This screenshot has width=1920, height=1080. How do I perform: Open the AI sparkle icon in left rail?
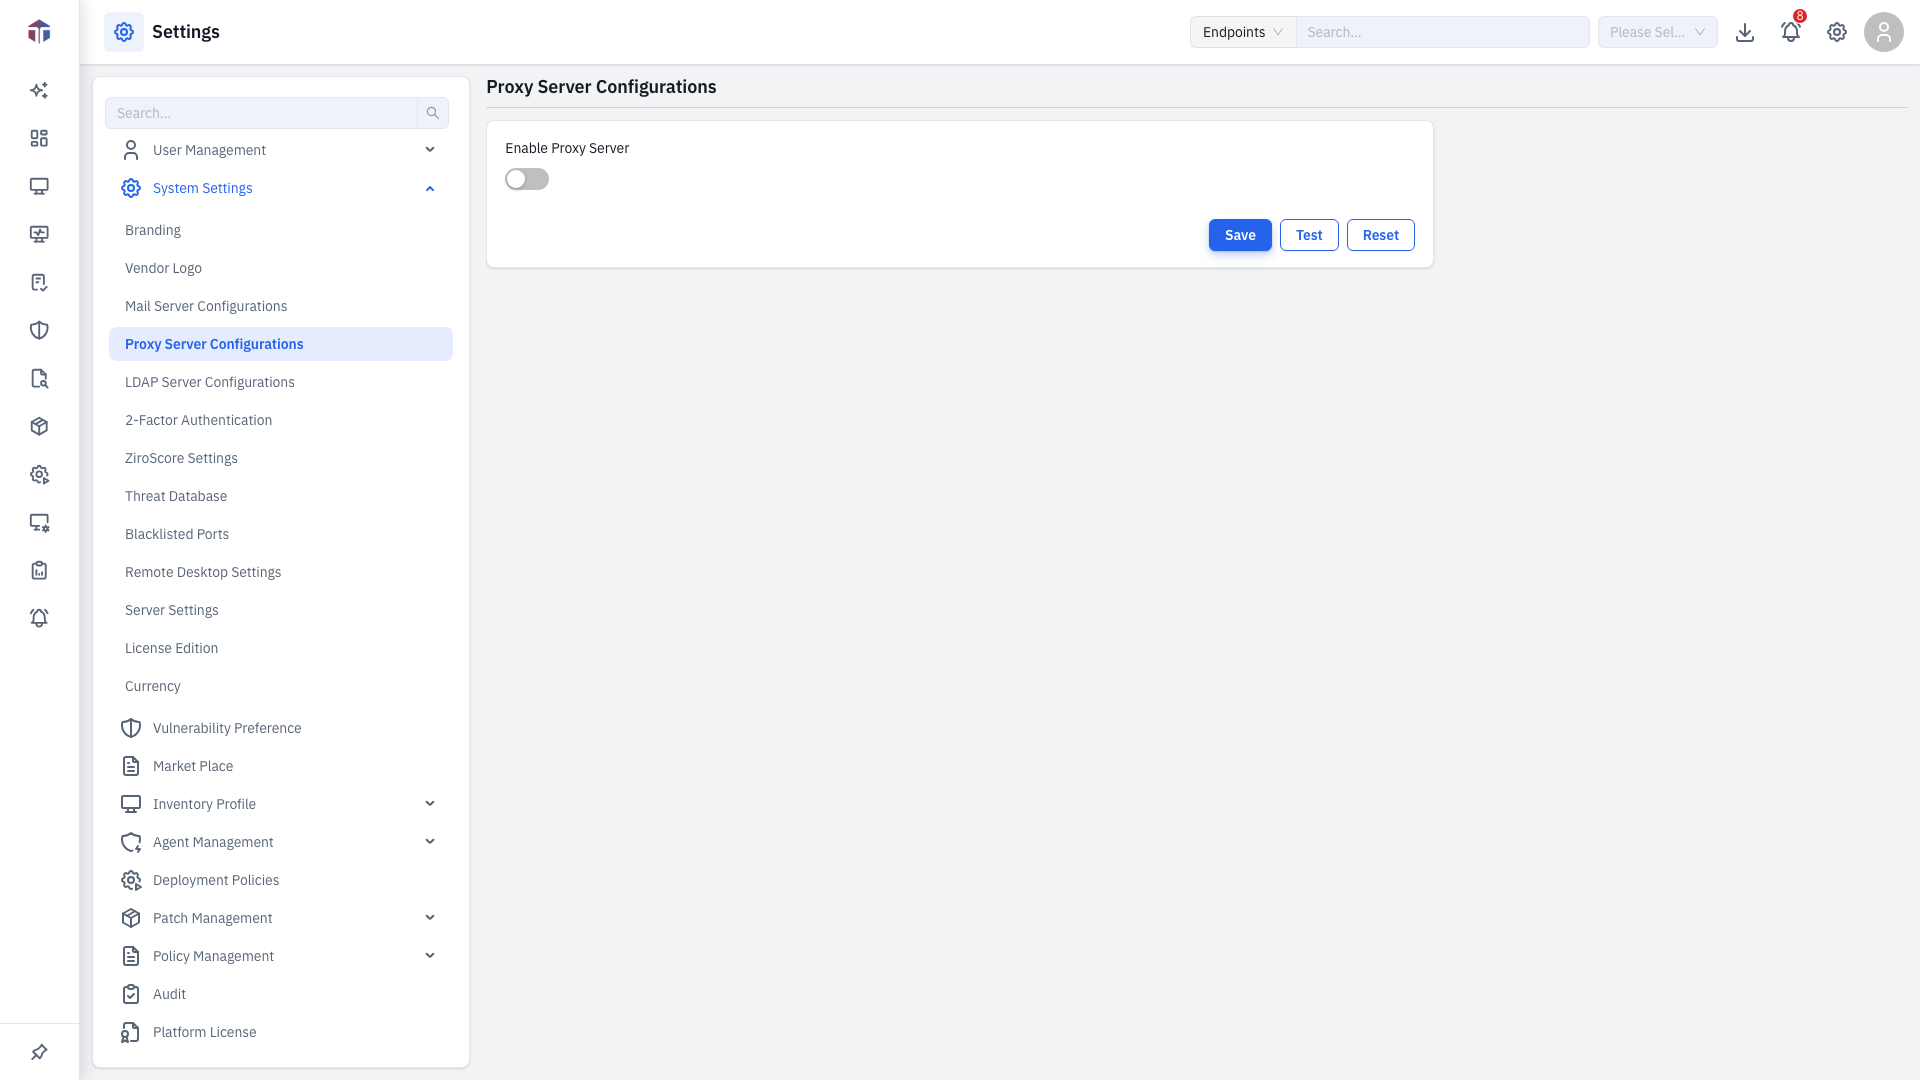(39, 90)
